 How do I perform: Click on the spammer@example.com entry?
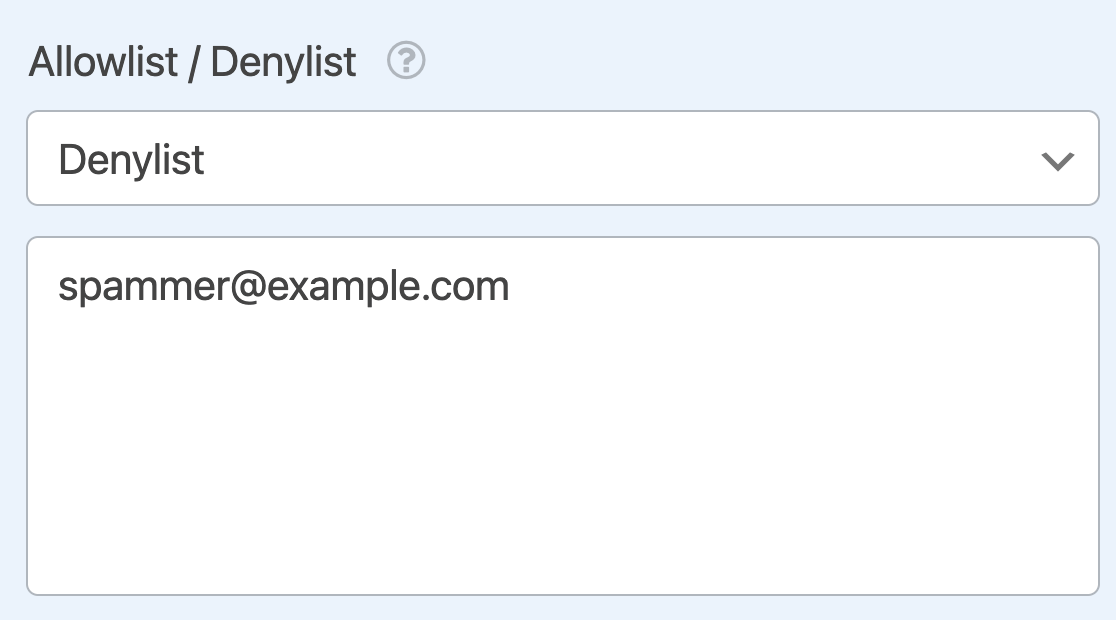[x=283, y=287]
